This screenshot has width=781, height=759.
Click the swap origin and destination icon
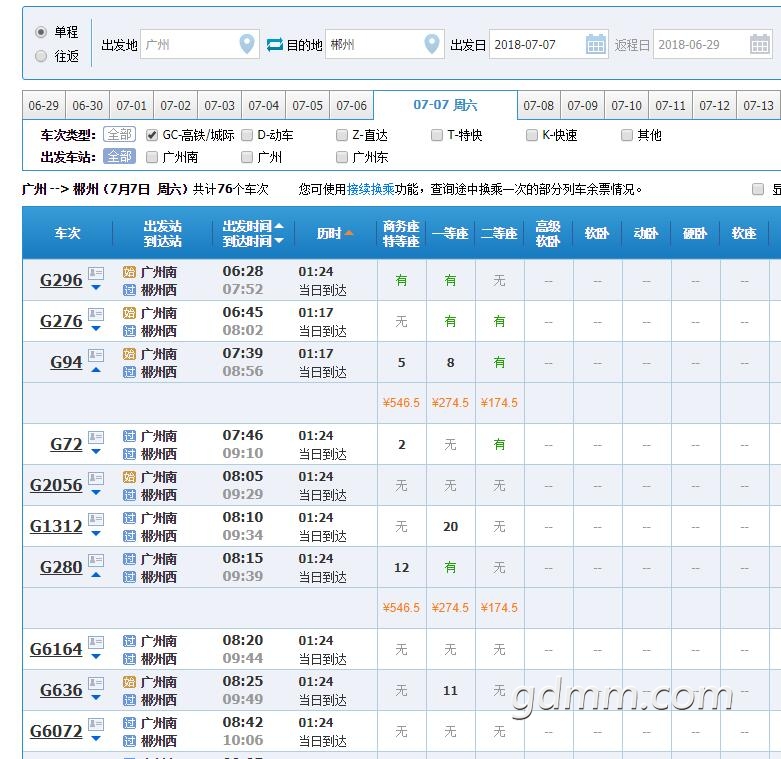(x=275, y=45)
